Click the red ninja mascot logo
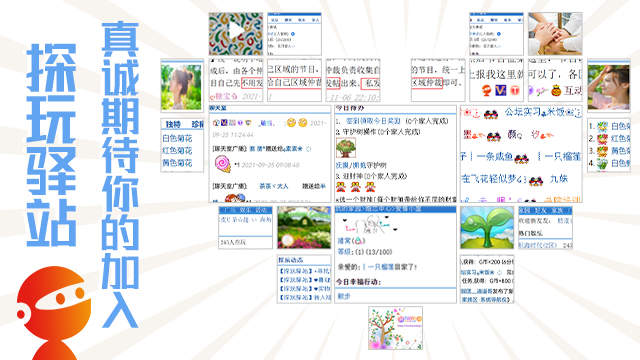The width and height of the screenshot is (640, 360). click(x=53, y=312)
